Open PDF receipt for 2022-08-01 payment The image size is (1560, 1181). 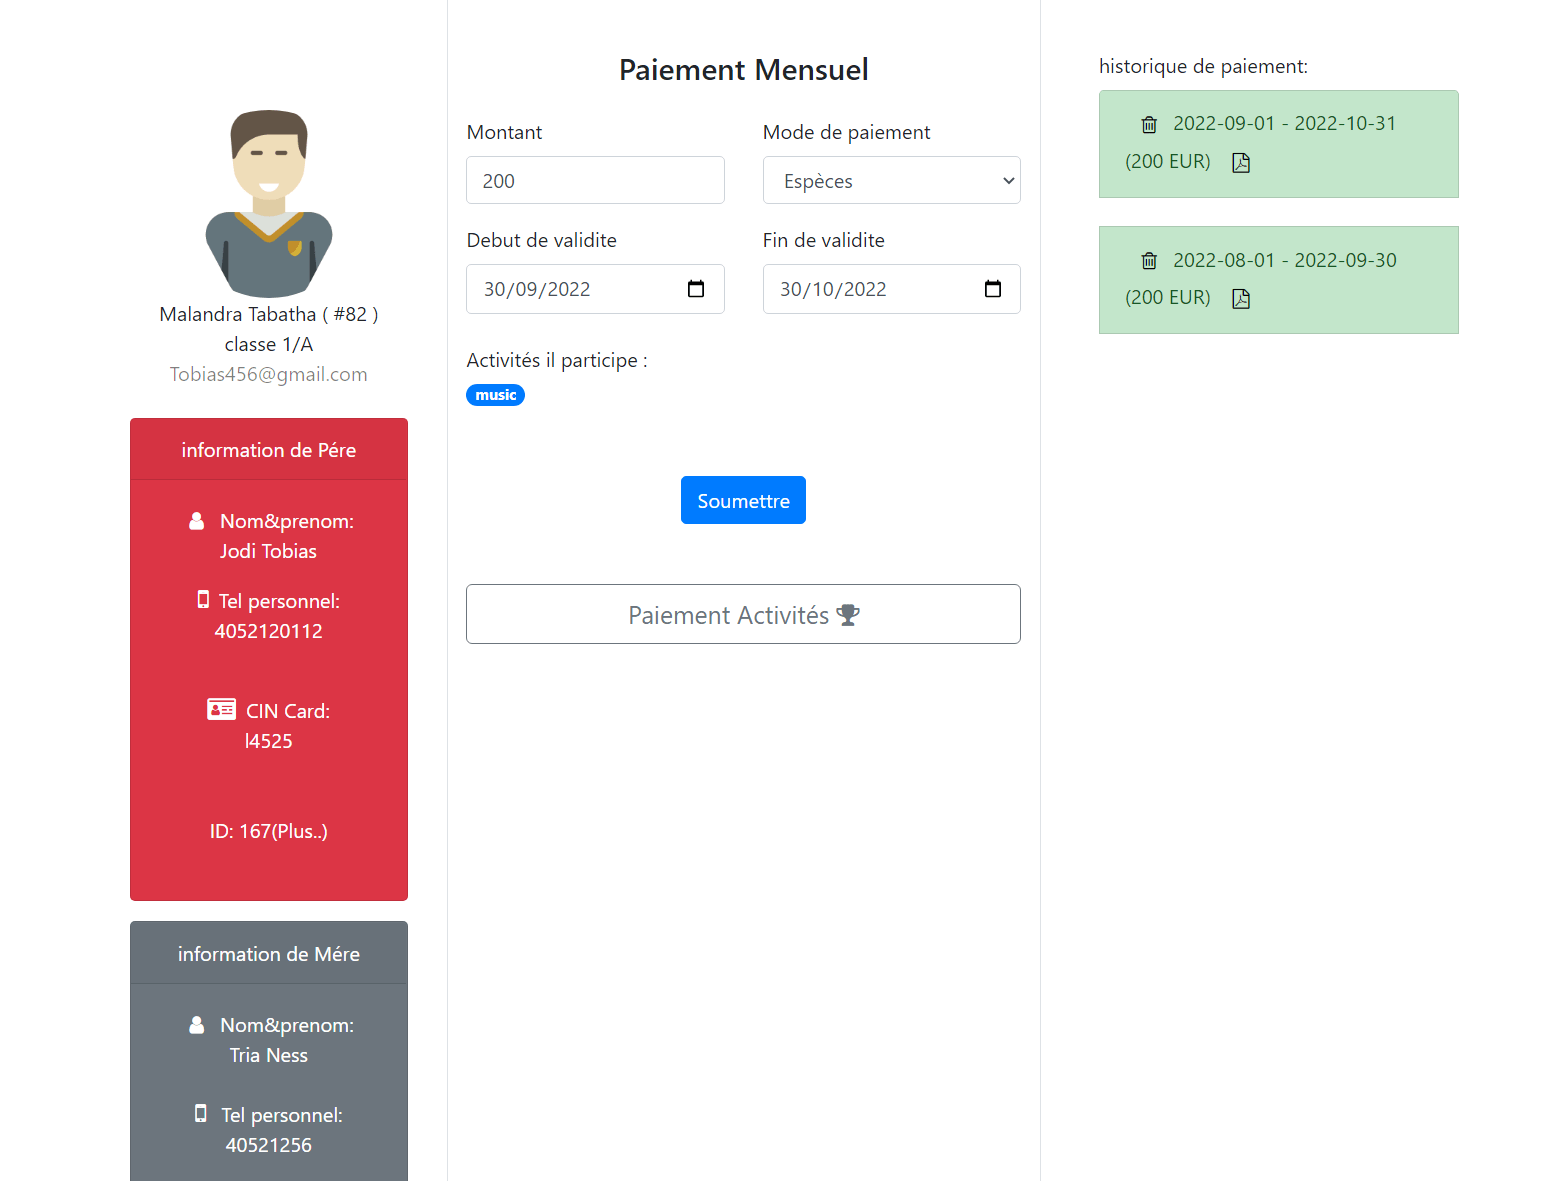[x=1241, y=299]
